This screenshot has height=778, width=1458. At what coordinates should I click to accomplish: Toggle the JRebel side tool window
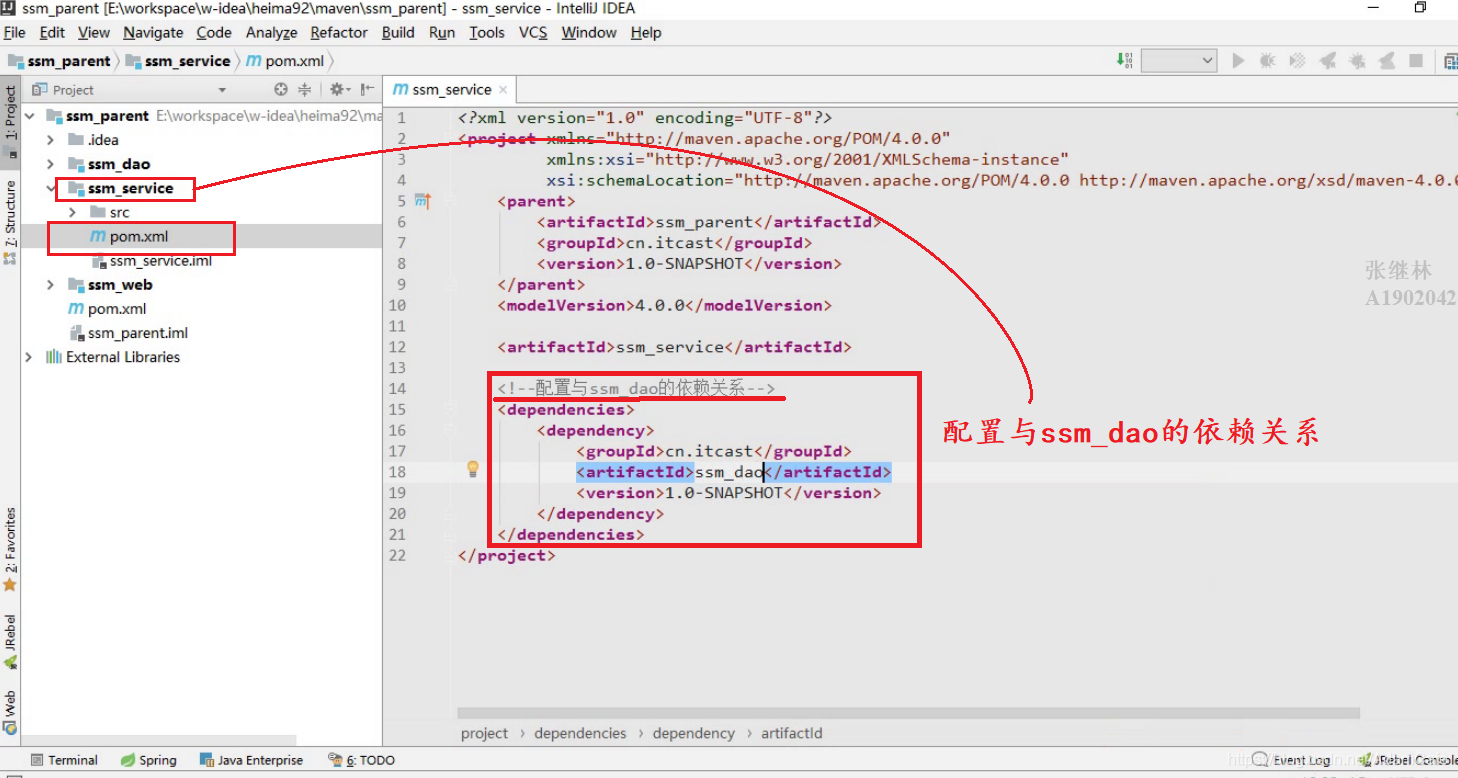click(10, 642)
